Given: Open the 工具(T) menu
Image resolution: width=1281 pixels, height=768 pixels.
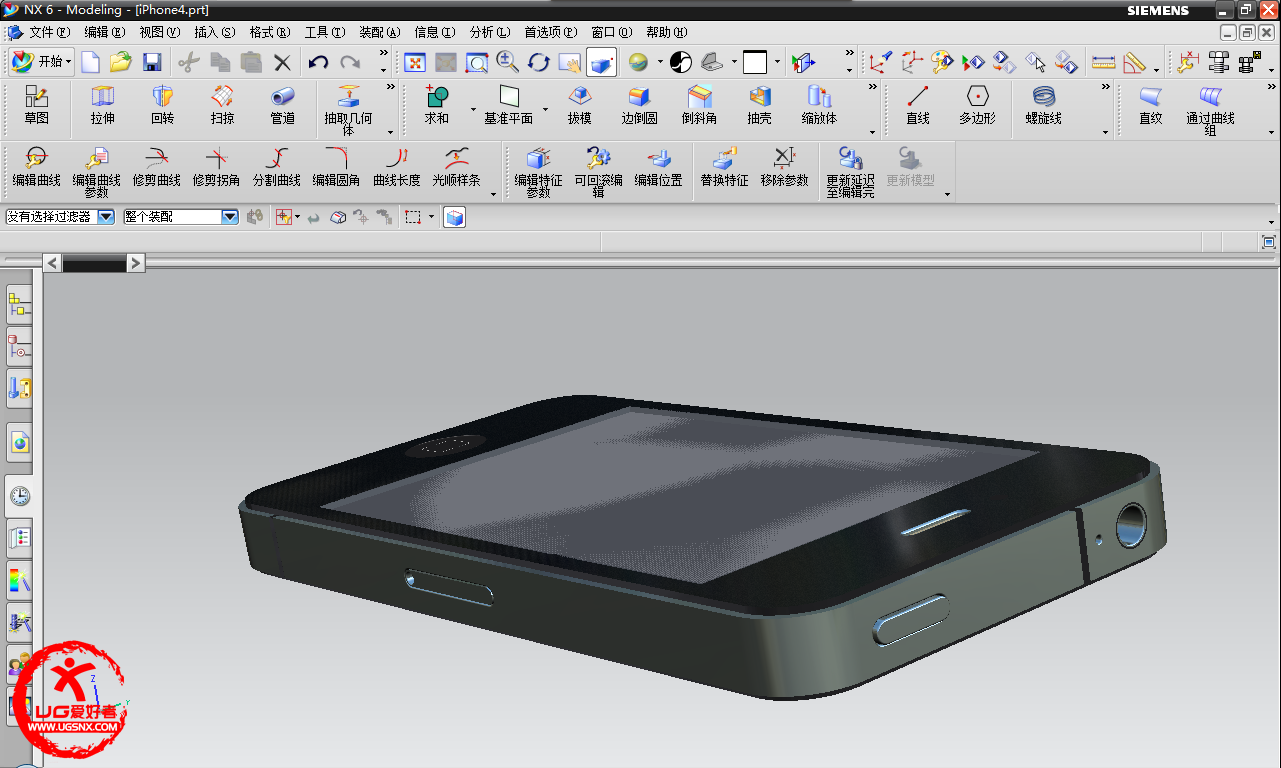Looking at the screenshot, I should pyautogui.click(x=325, y=33).
